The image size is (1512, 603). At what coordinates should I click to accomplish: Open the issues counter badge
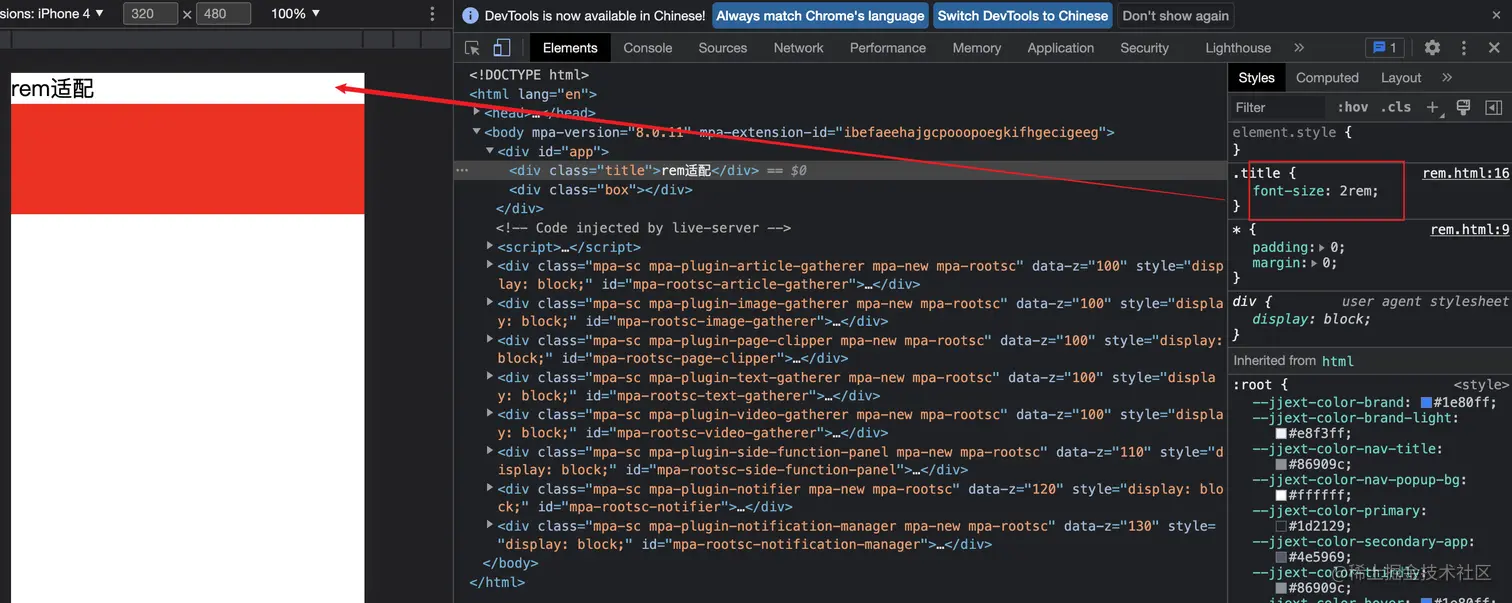click(1385, 48)
